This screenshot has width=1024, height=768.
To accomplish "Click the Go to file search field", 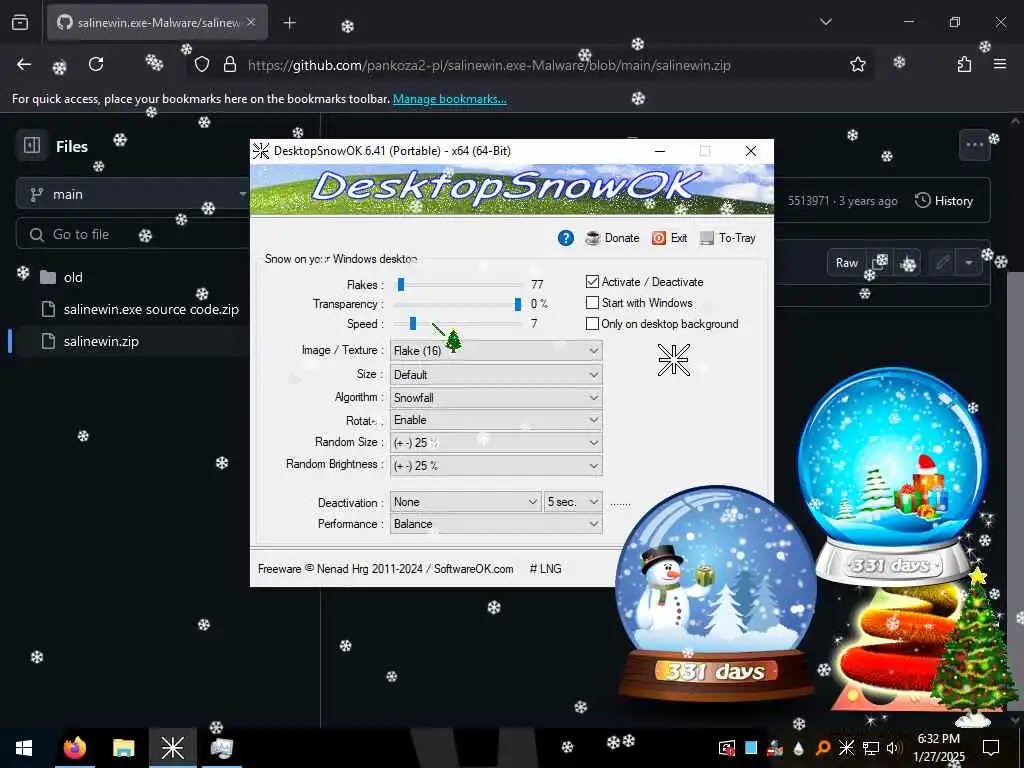I will pos(134,234).
